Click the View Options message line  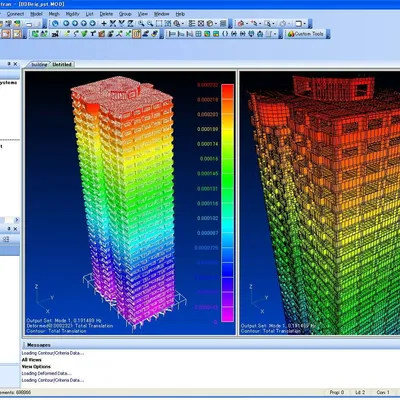(x=36, y=366)
